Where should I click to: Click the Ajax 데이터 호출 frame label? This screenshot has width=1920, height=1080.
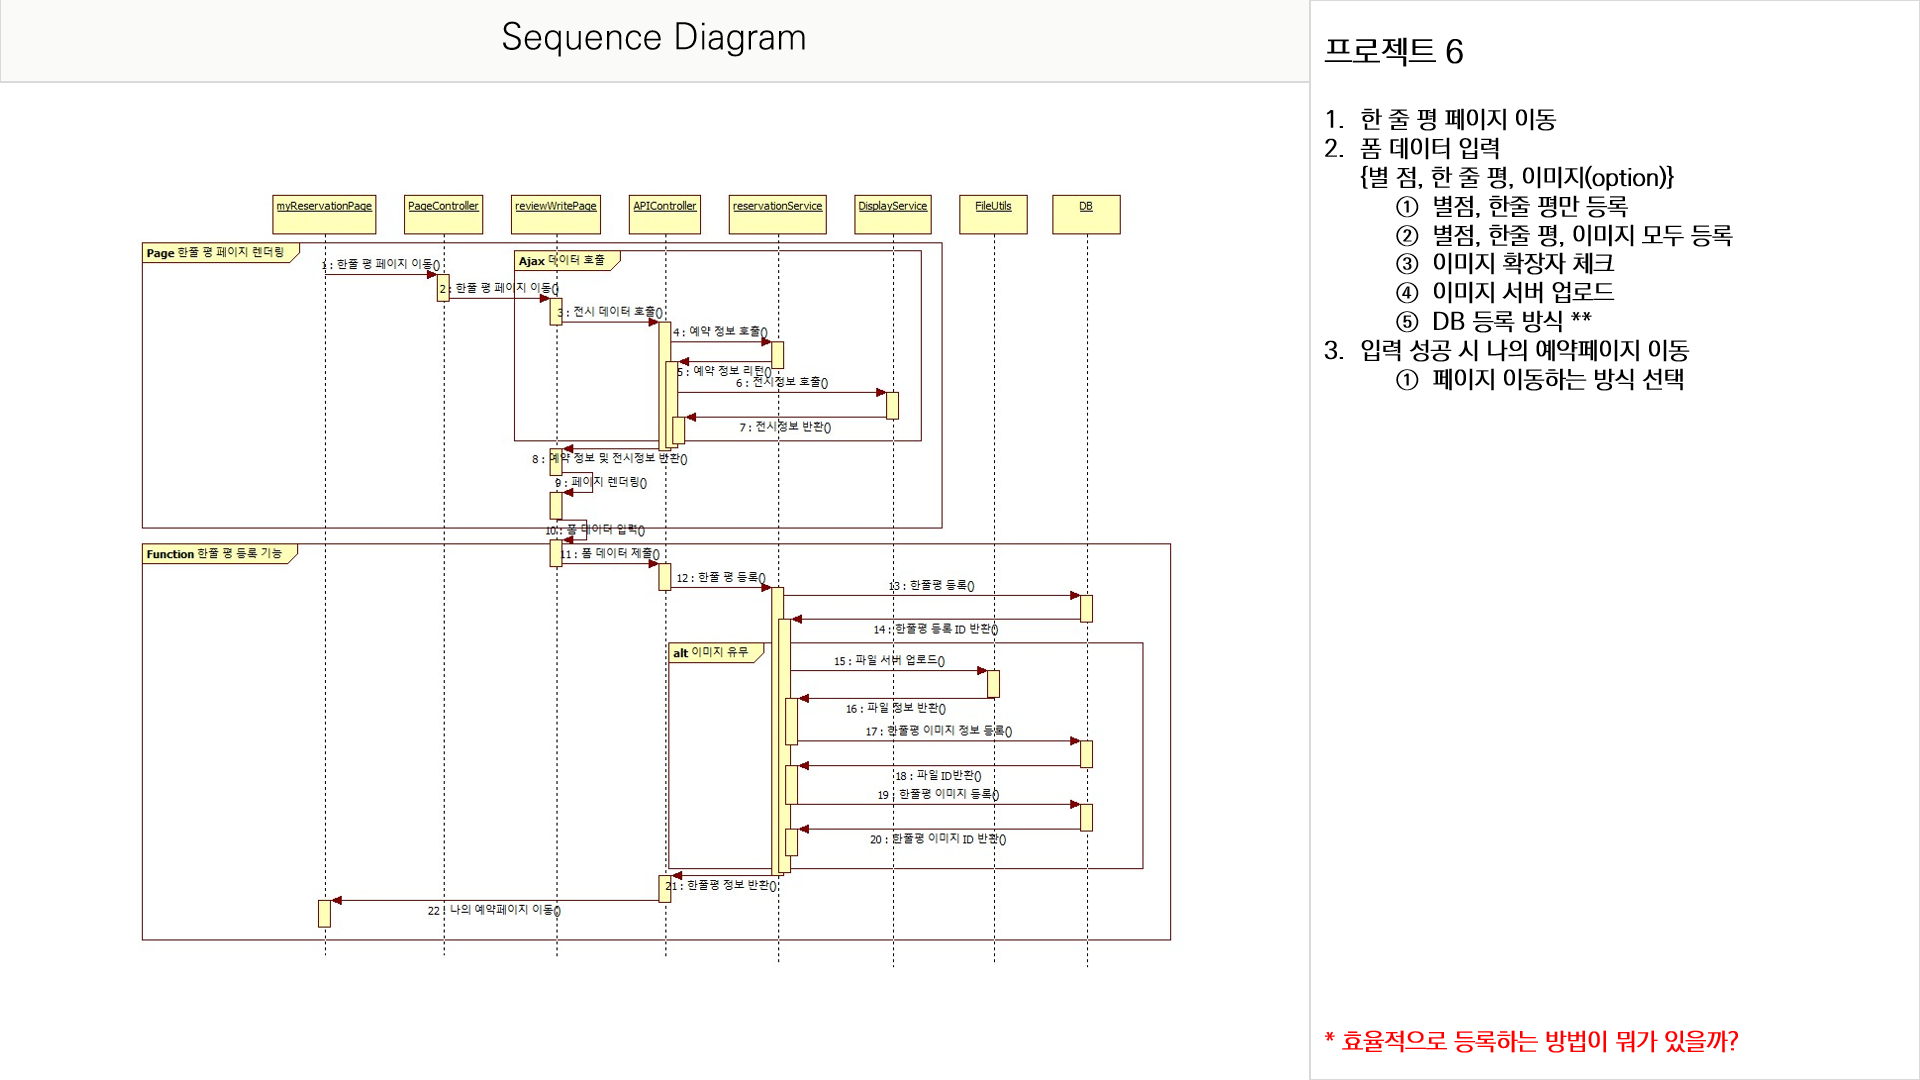point(562,261)
